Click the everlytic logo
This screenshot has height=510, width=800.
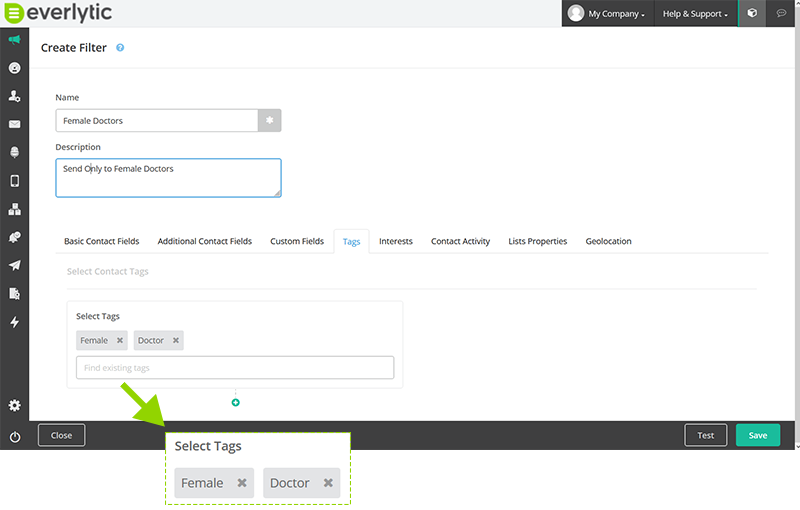tap(58, 13)
